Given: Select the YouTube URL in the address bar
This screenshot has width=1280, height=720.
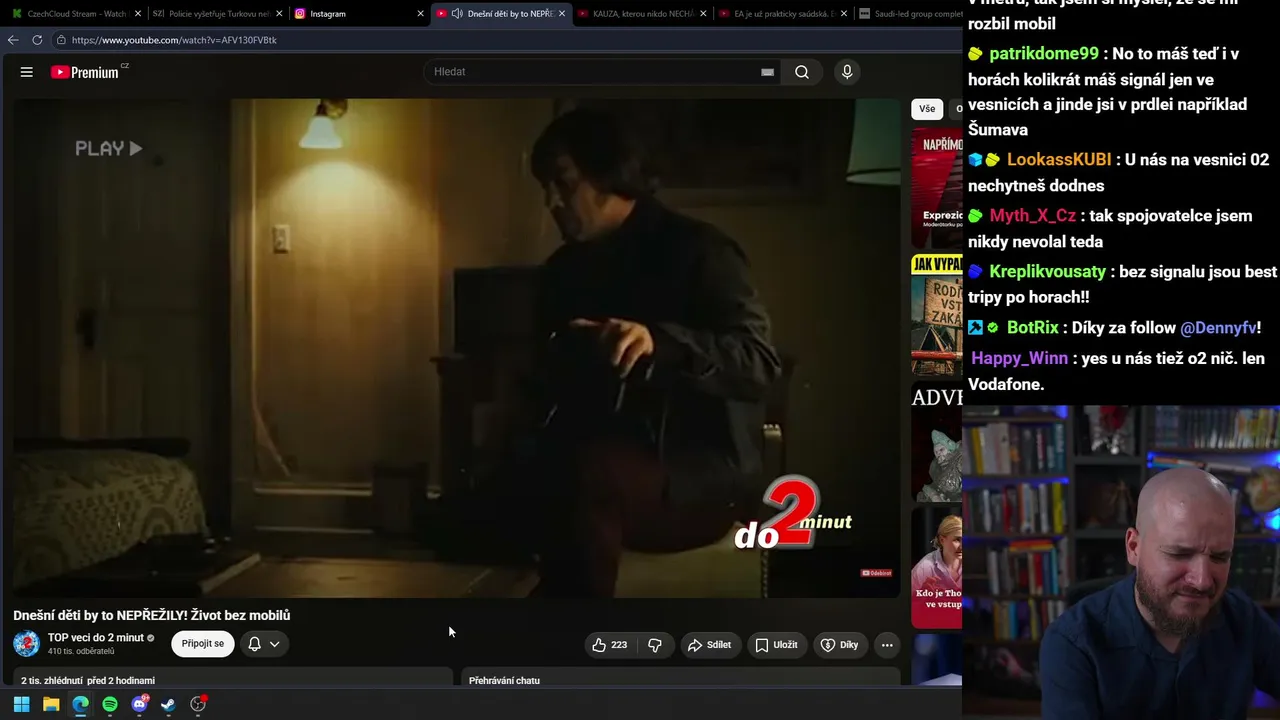Looking at the screenshot, I should (x=174, y=40).
